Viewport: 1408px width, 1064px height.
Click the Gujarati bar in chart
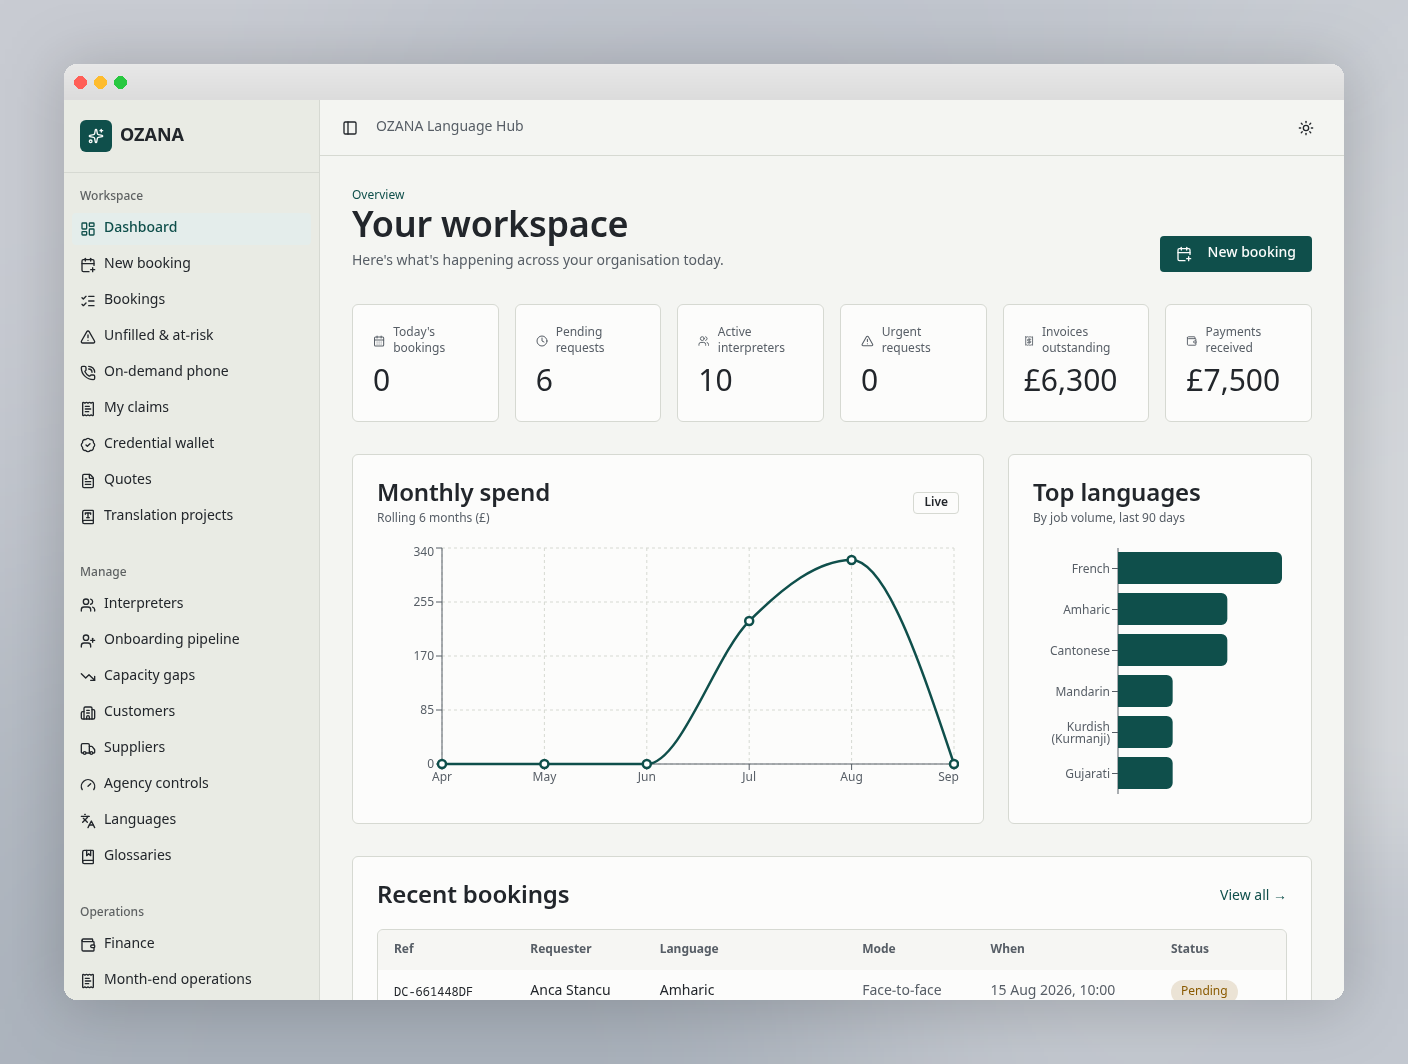coord(1145,773)
